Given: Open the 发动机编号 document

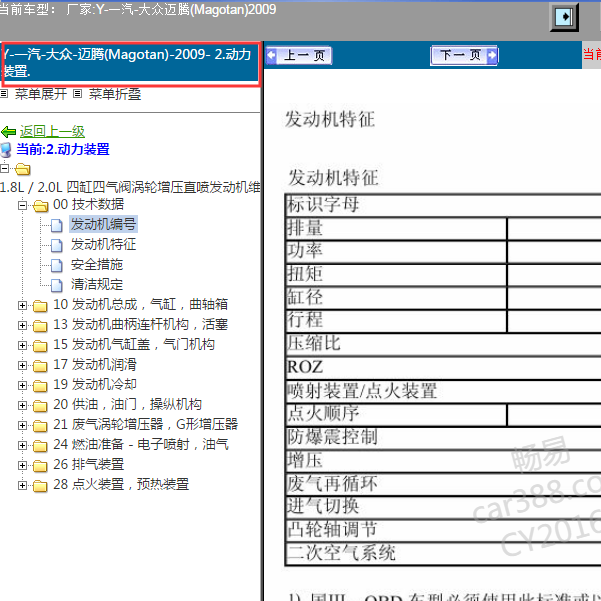Looking at the screenshot, I should (103, 224).
